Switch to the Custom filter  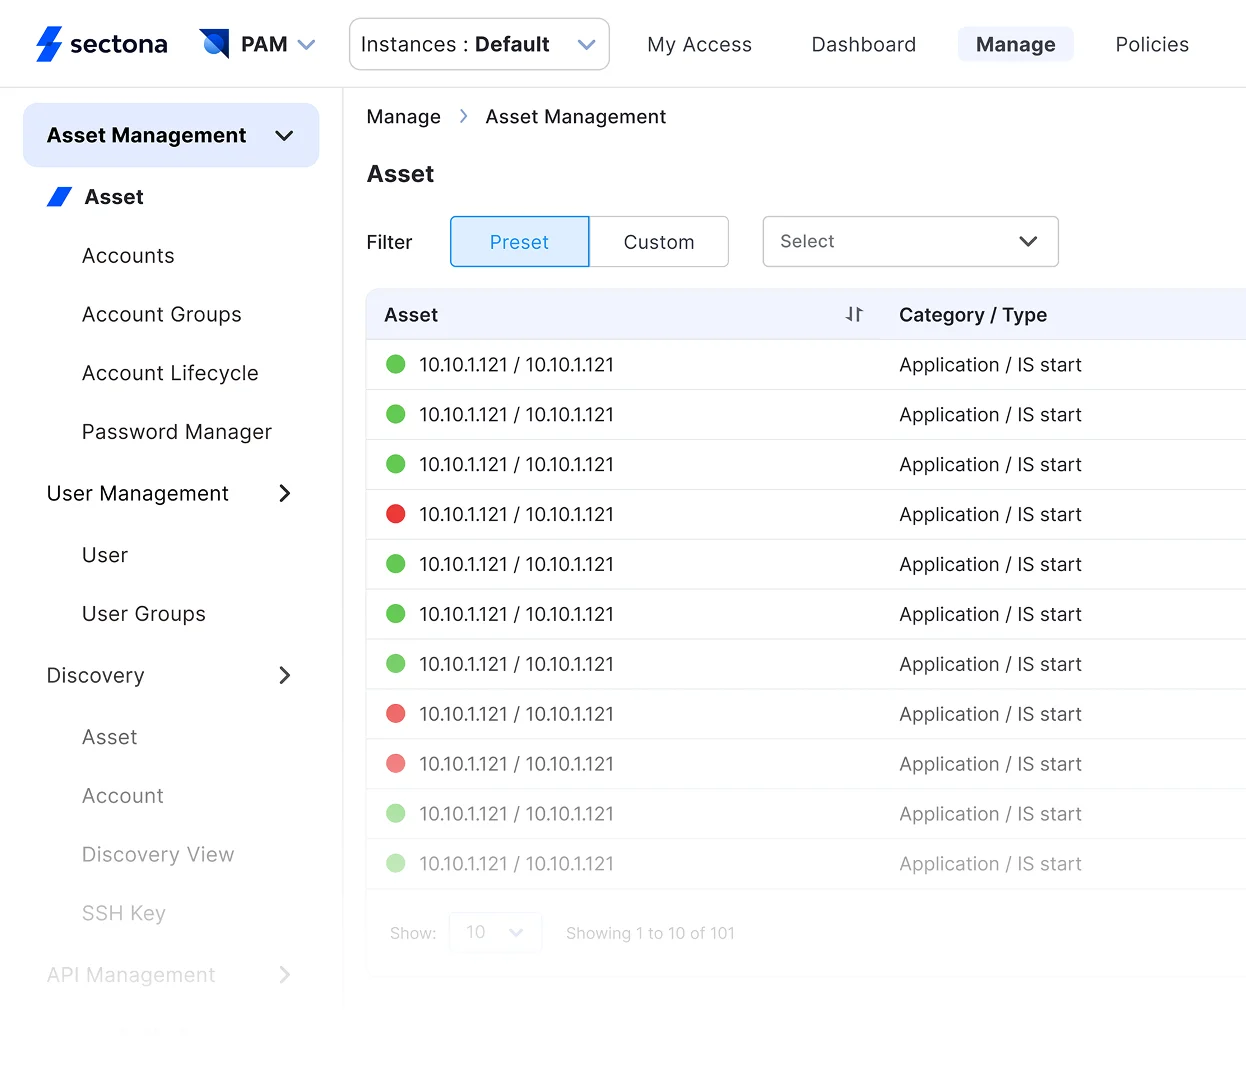(x=658, y=242)
